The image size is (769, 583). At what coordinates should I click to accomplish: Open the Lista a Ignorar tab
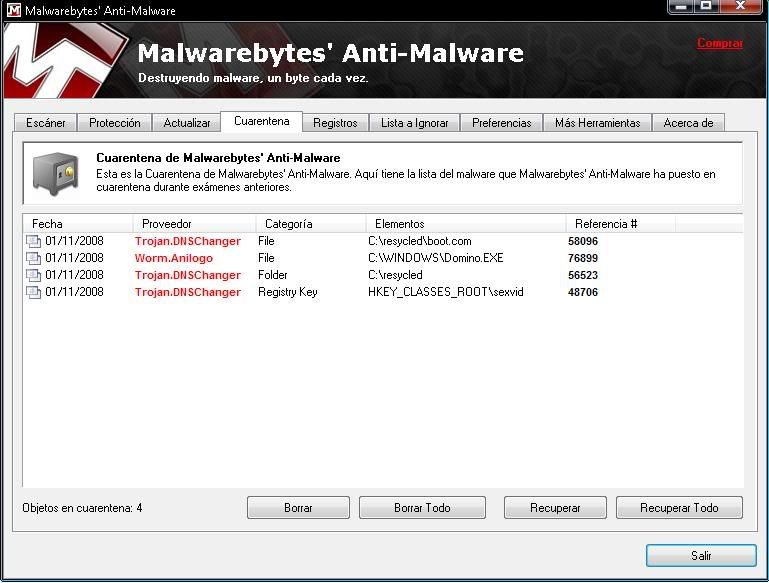click(x=415, y=123)
